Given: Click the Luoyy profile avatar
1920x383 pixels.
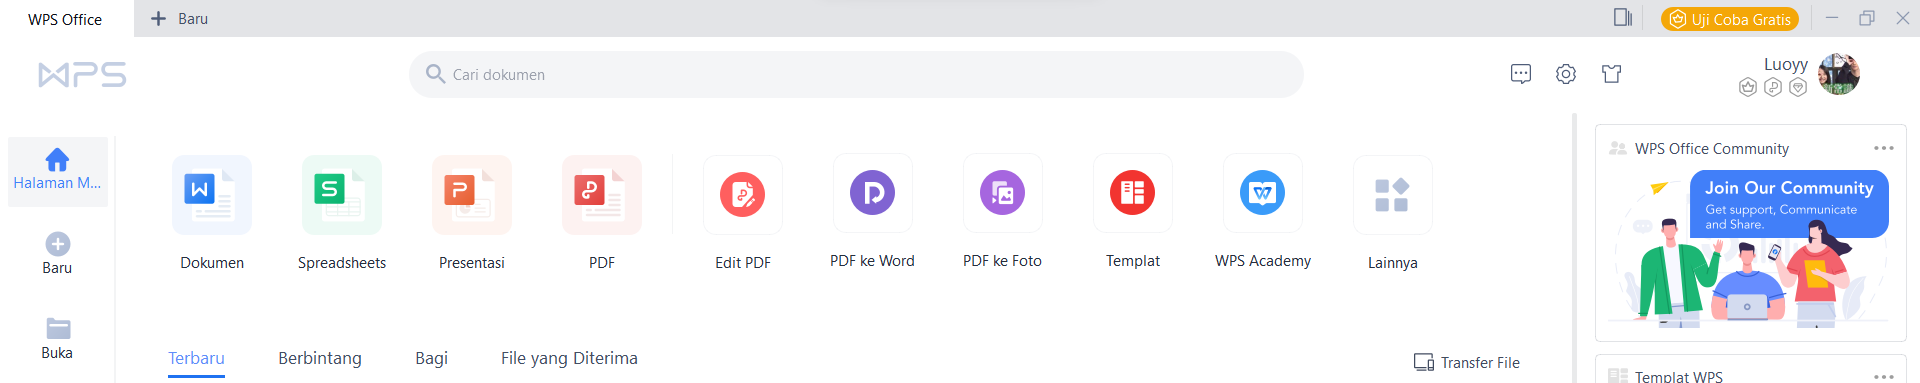Looking at the screenshot, I should [1839, 74].
